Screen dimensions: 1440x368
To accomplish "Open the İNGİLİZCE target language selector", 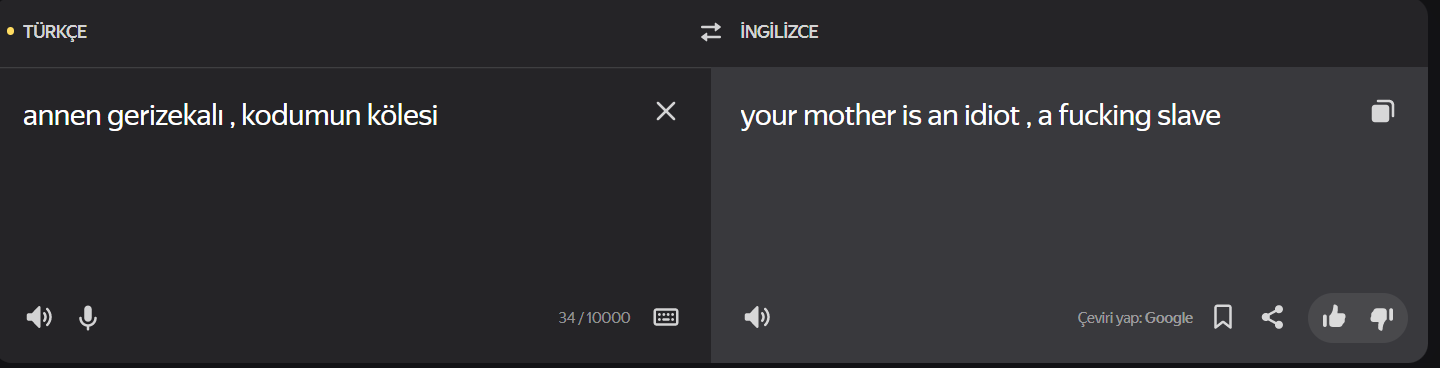I will tap(779, 32).
